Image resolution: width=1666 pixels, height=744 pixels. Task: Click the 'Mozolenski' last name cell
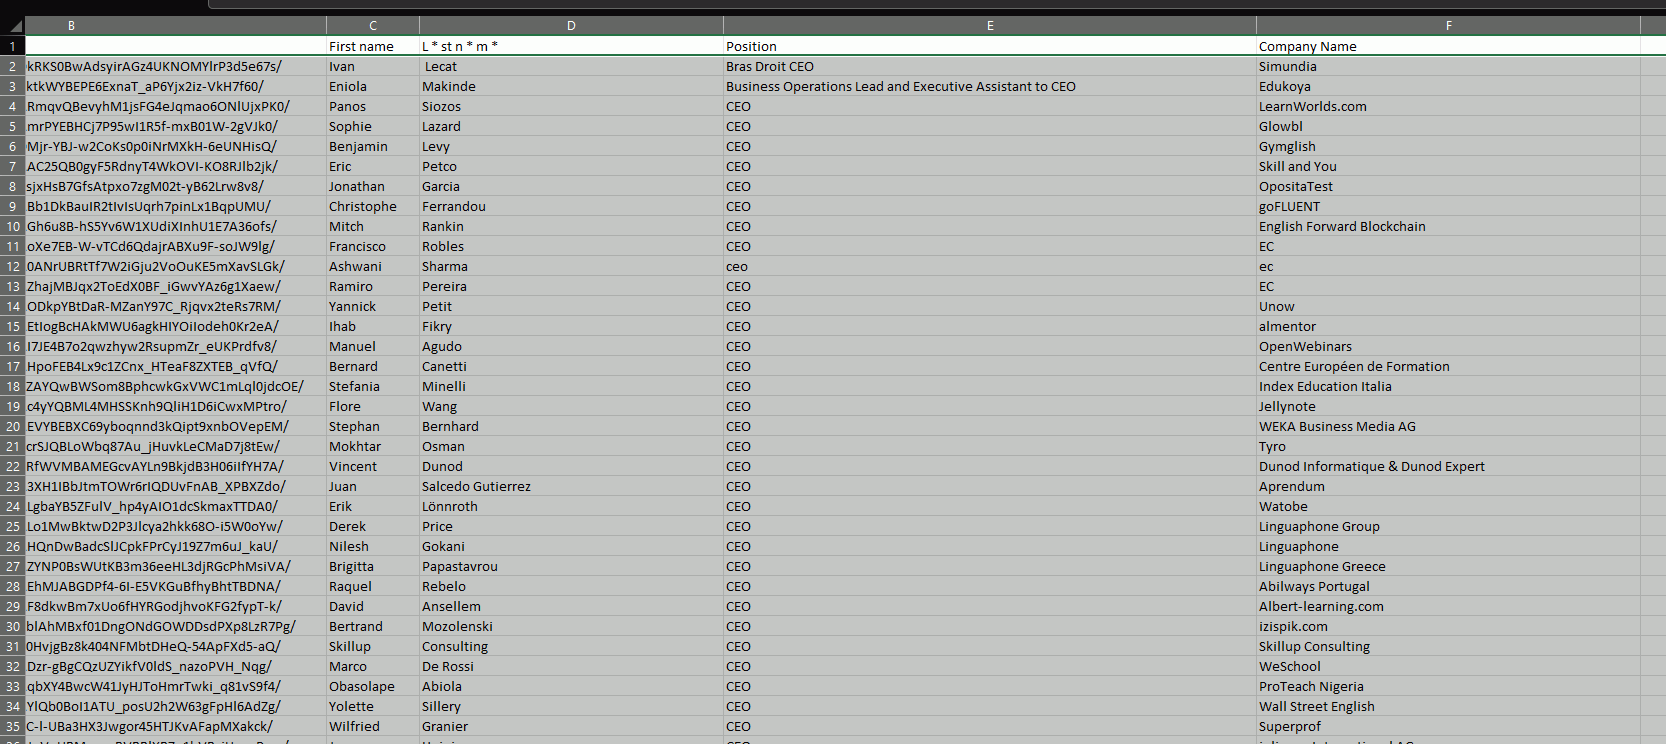click(x=571, y=626)
